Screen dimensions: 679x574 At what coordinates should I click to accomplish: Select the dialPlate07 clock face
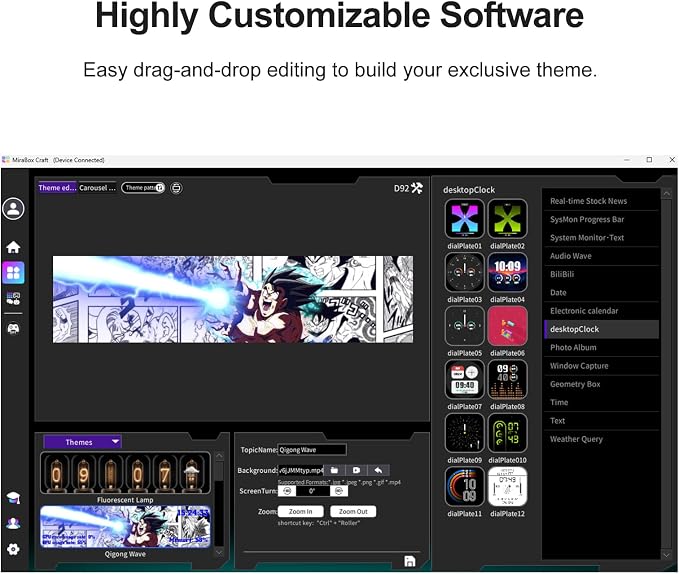pos(464,380)
